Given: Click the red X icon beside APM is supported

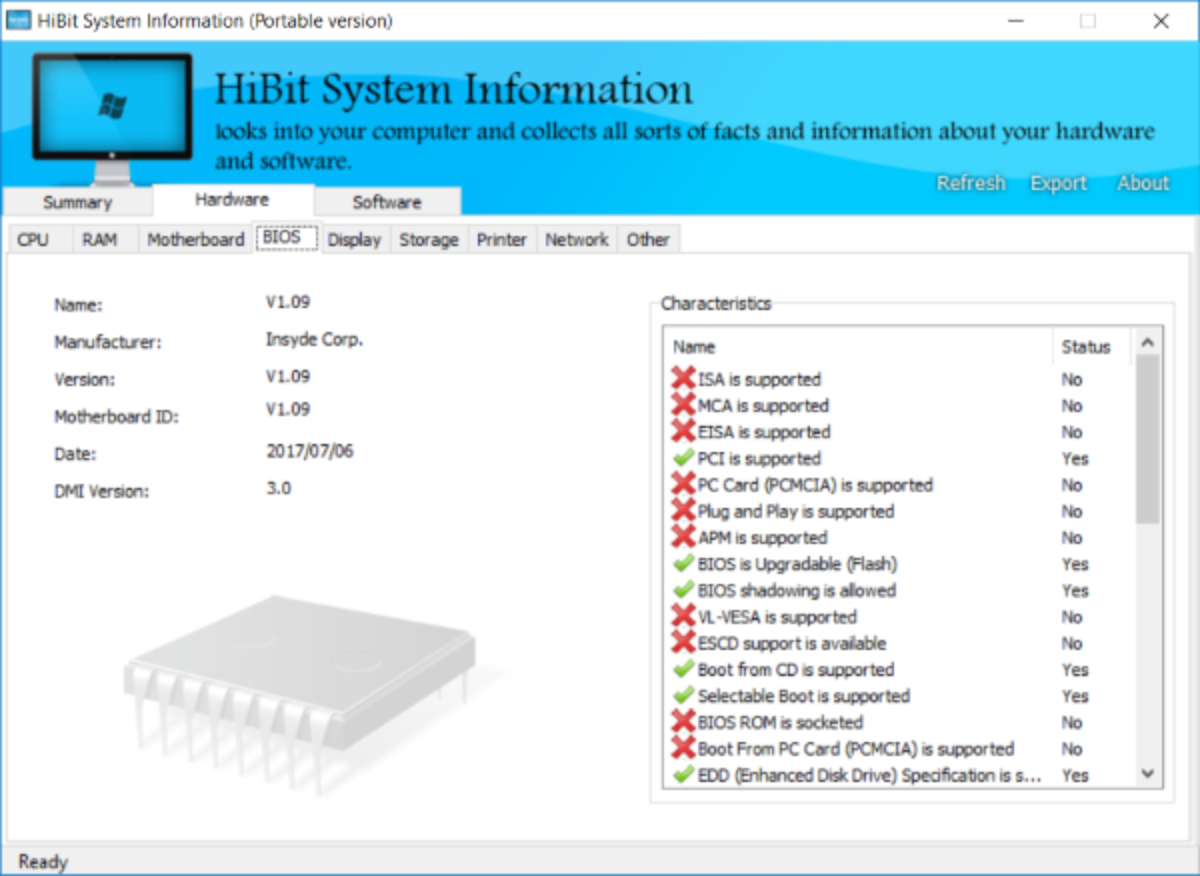Looking at the screenshot, I should [x=683, y=537].
